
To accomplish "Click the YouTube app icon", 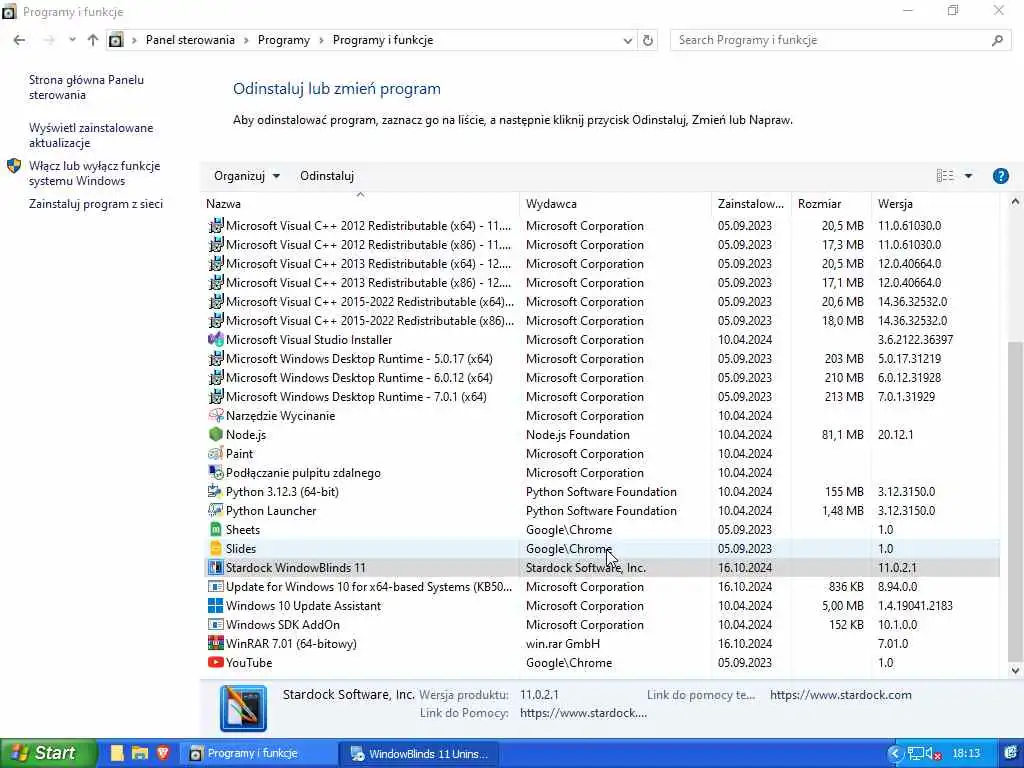I will pos(216,662).
